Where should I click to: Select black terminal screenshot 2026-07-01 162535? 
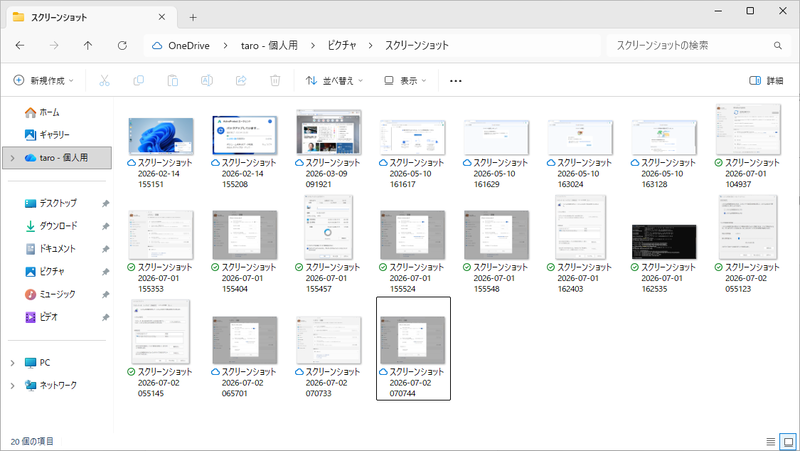(x=664, y=242)
